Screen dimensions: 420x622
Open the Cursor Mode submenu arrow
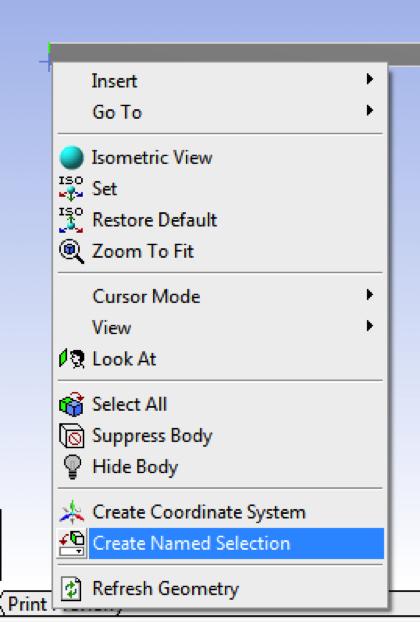[370, 294]
